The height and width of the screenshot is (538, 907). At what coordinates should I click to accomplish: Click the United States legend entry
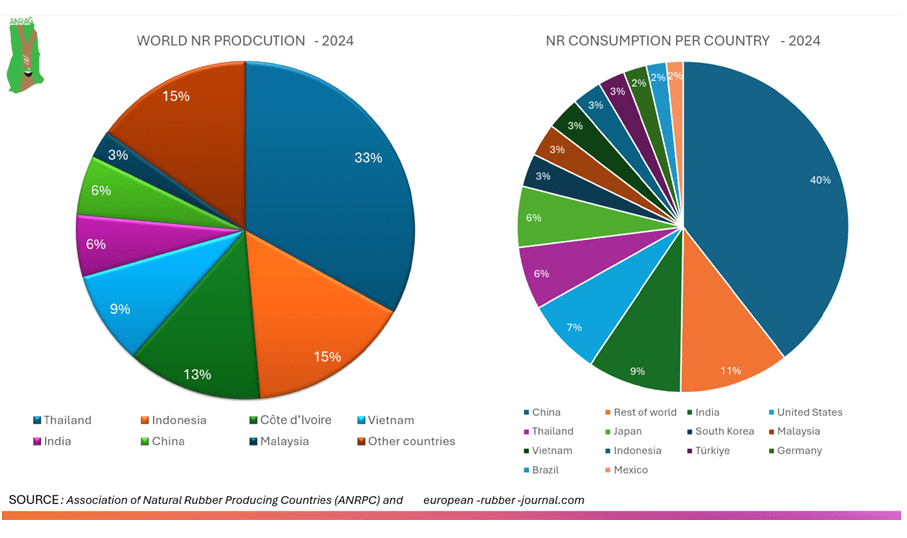808,412
